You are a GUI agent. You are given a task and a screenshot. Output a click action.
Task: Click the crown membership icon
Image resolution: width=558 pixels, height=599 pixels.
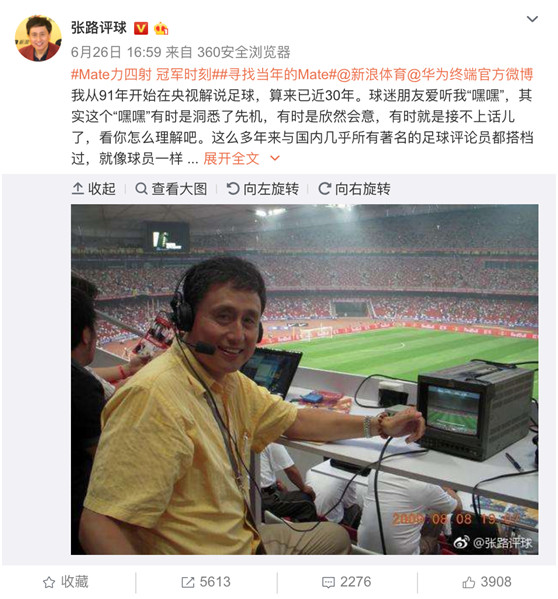point(161,28)
